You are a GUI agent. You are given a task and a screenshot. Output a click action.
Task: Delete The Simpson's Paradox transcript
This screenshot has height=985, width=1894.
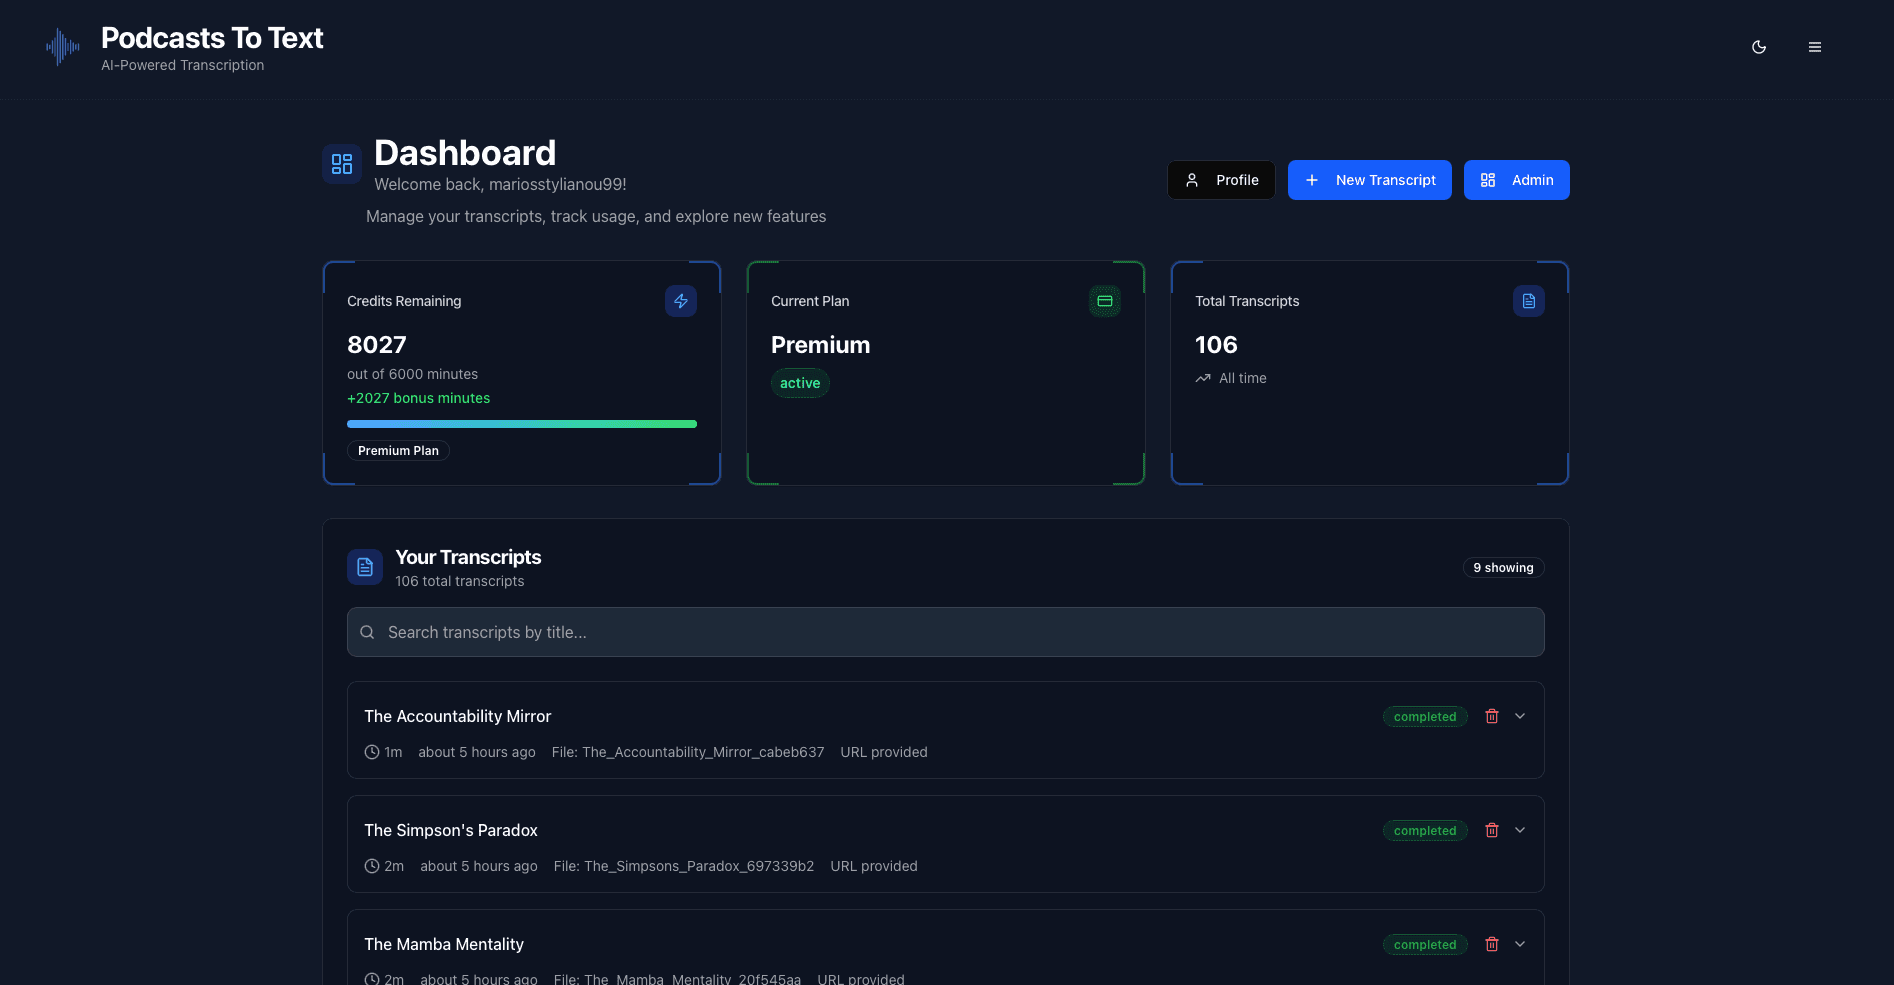tap(1492, 830)
